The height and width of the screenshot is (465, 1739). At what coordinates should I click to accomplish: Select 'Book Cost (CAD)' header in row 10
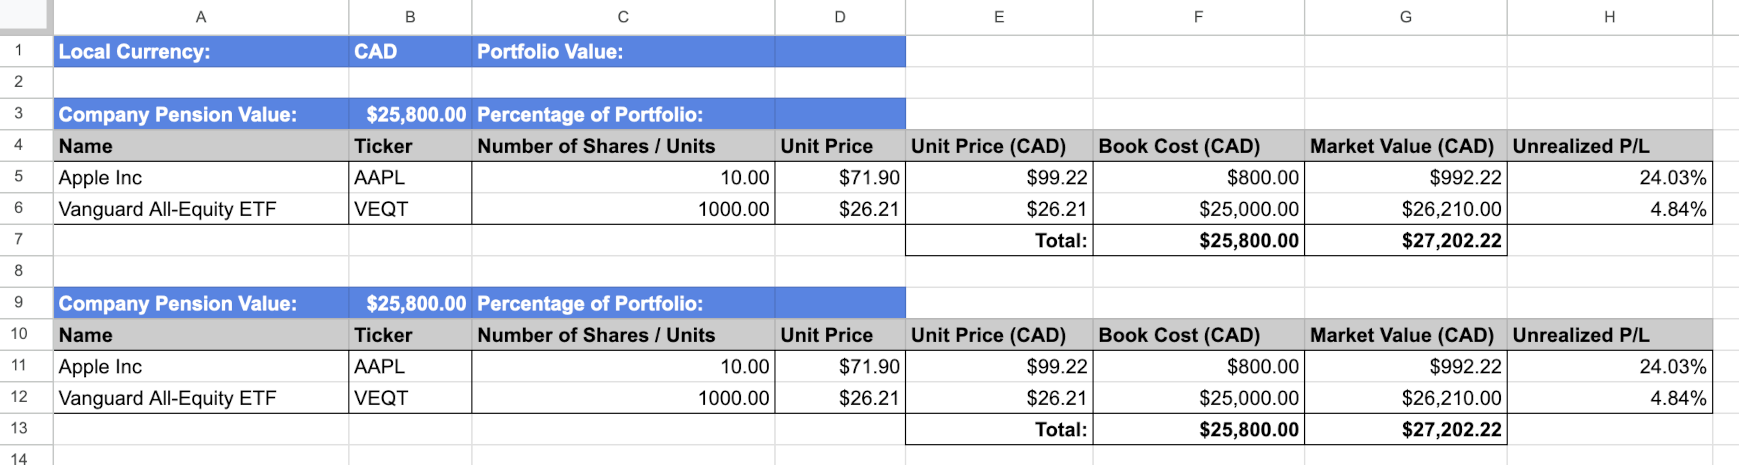pyautogui.click(x=1198, y=335)
